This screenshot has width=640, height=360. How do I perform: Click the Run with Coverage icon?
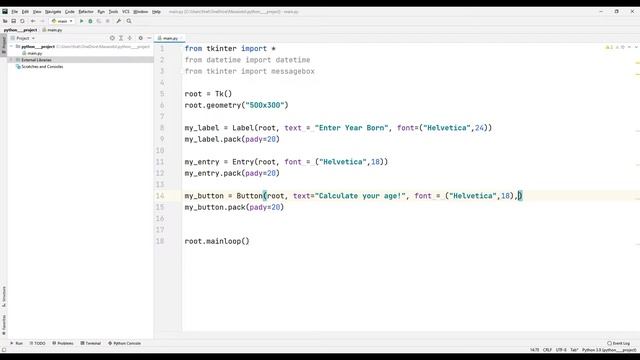click(x=99, y=21)
